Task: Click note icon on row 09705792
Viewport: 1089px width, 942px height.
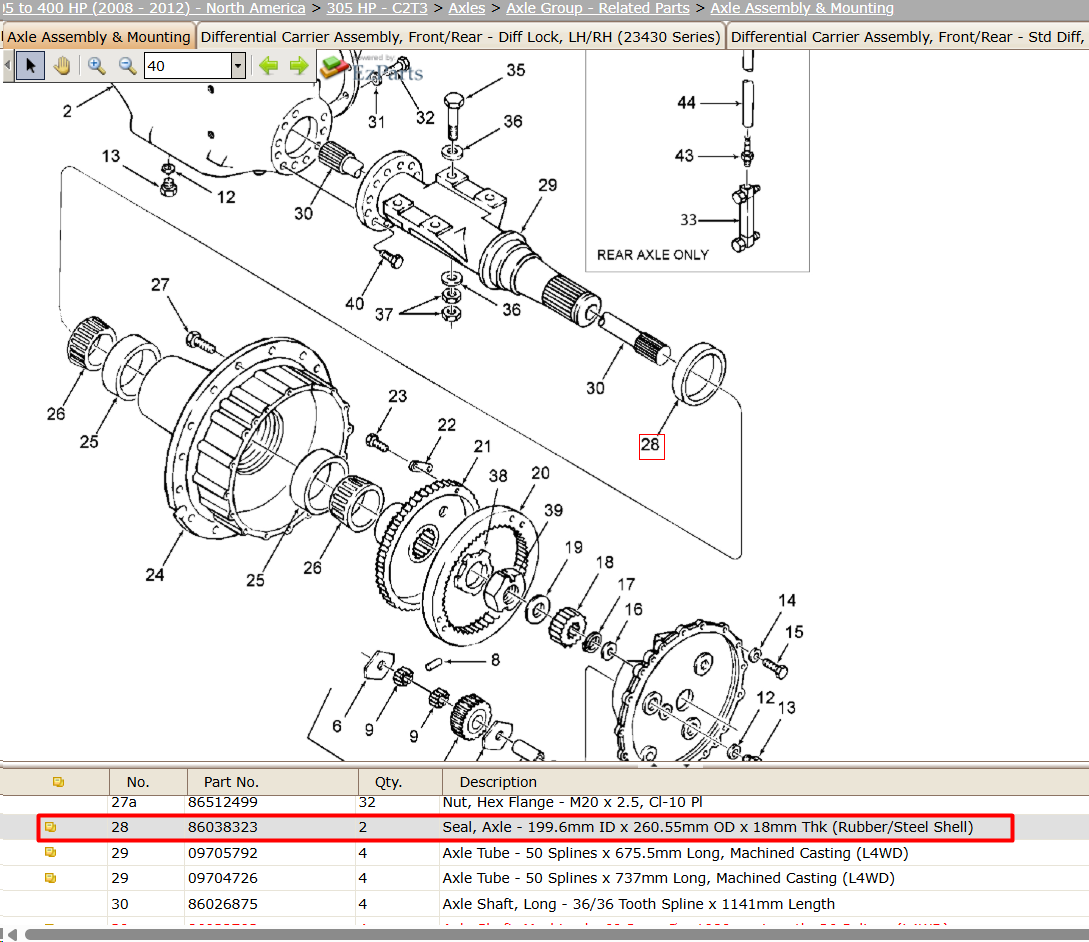Action: (x=51, y=852)
